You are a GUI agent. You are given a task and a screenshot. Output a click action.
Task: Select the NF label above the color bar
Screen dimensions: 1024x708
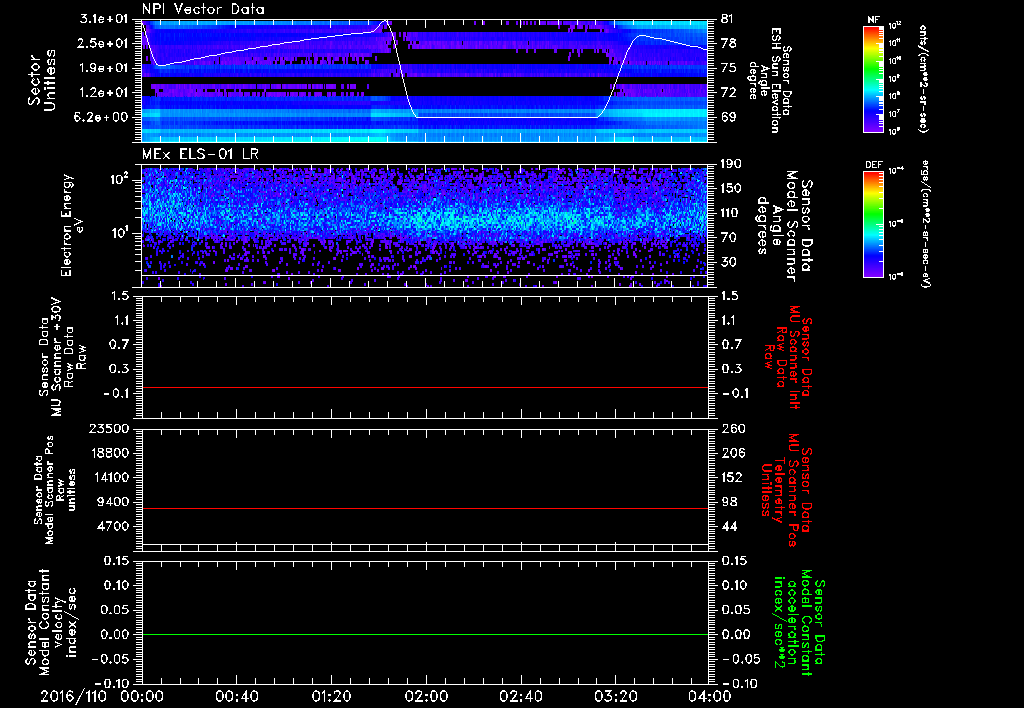point(873,20)
